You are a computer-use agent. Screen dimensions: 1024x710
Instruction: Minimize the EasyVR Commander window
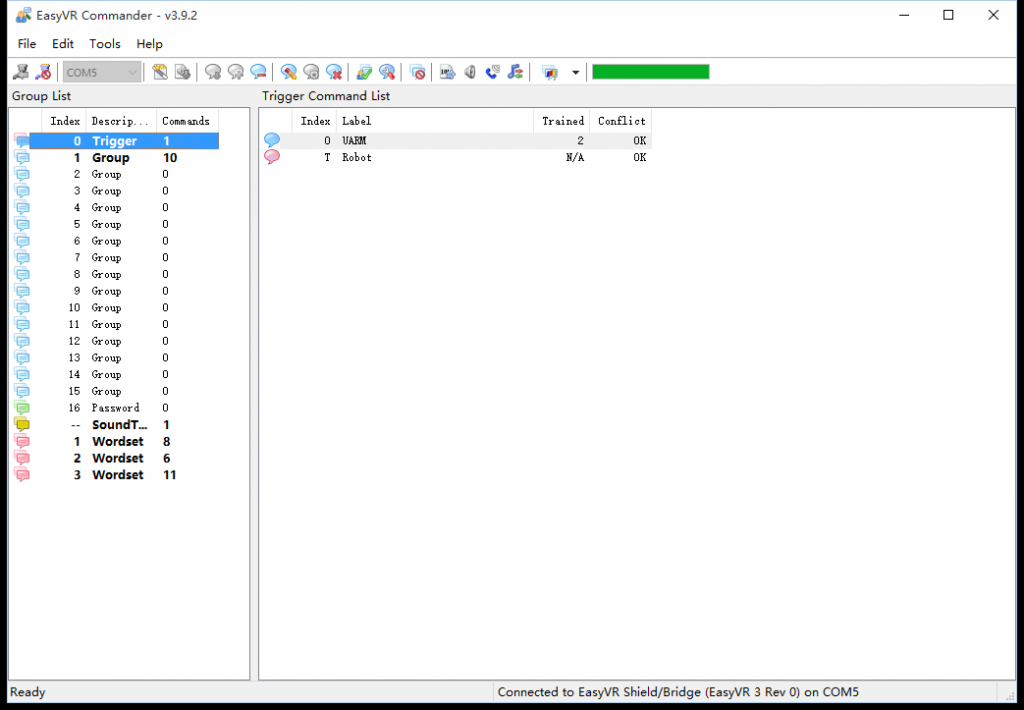tap(904, 15)
